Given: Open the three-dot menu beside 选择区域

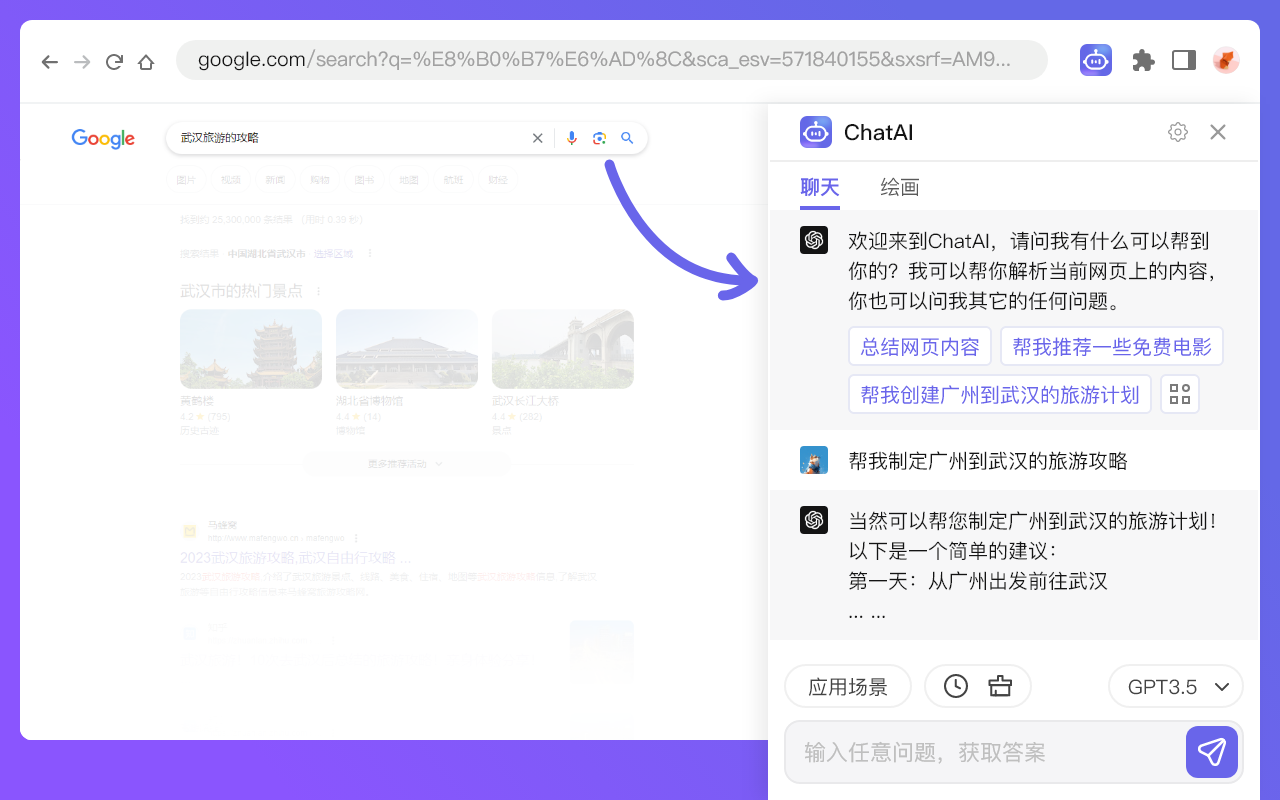Looking at the screenshot, I should coord(369,254).
